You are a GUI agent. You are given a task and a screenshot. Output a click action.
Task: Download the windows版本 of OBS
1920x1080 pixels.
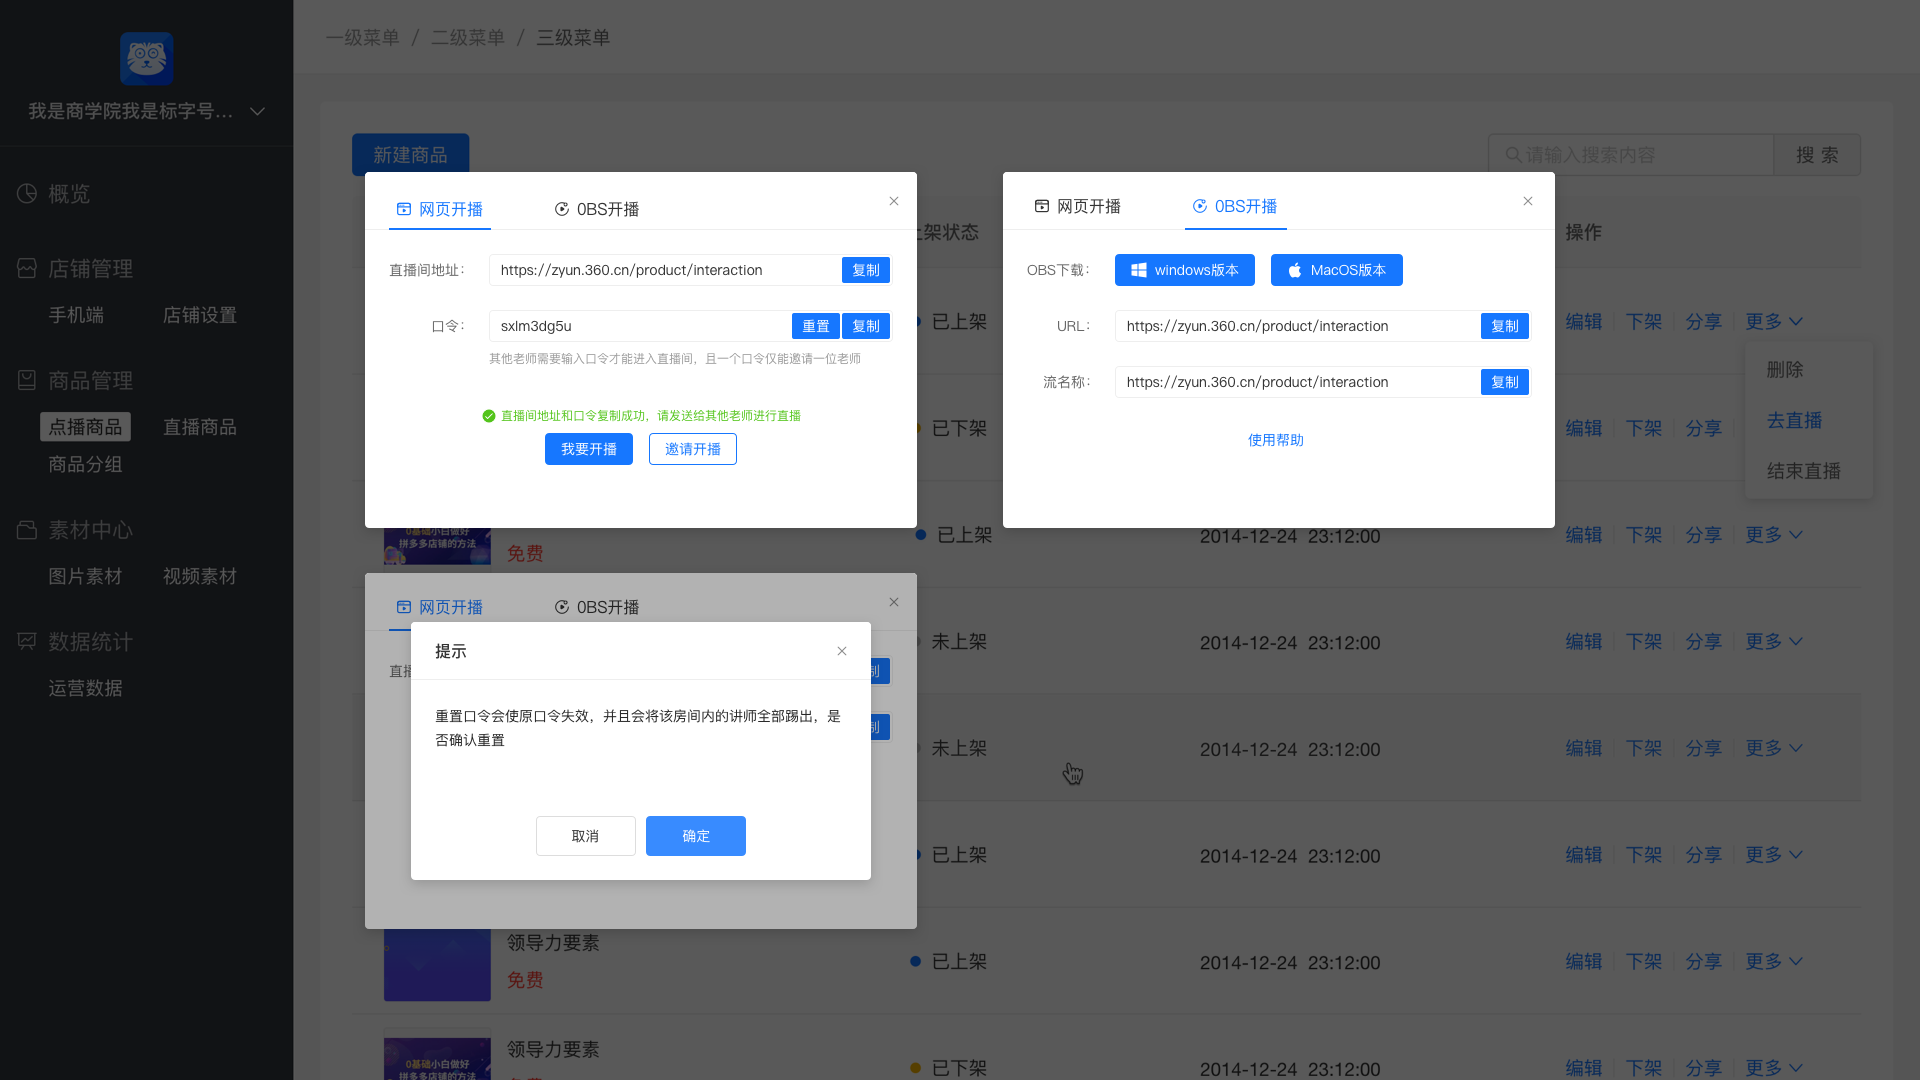pos(1185,270)
